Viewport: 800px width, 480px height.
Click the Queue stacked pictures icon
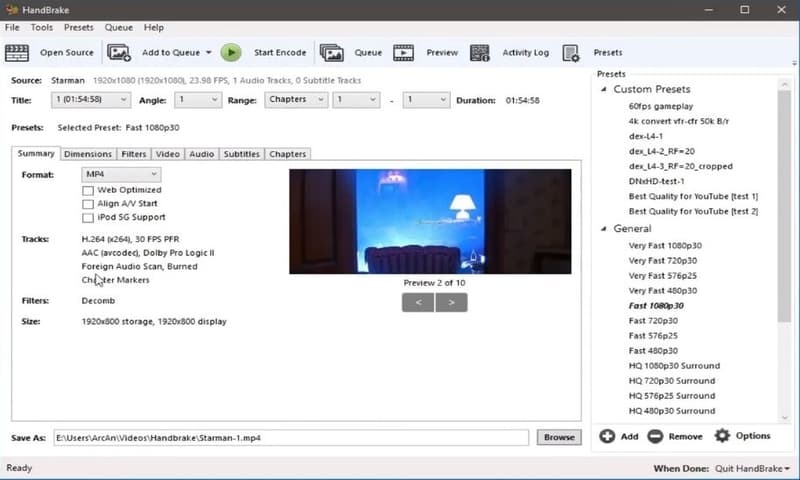coord(332,53)
